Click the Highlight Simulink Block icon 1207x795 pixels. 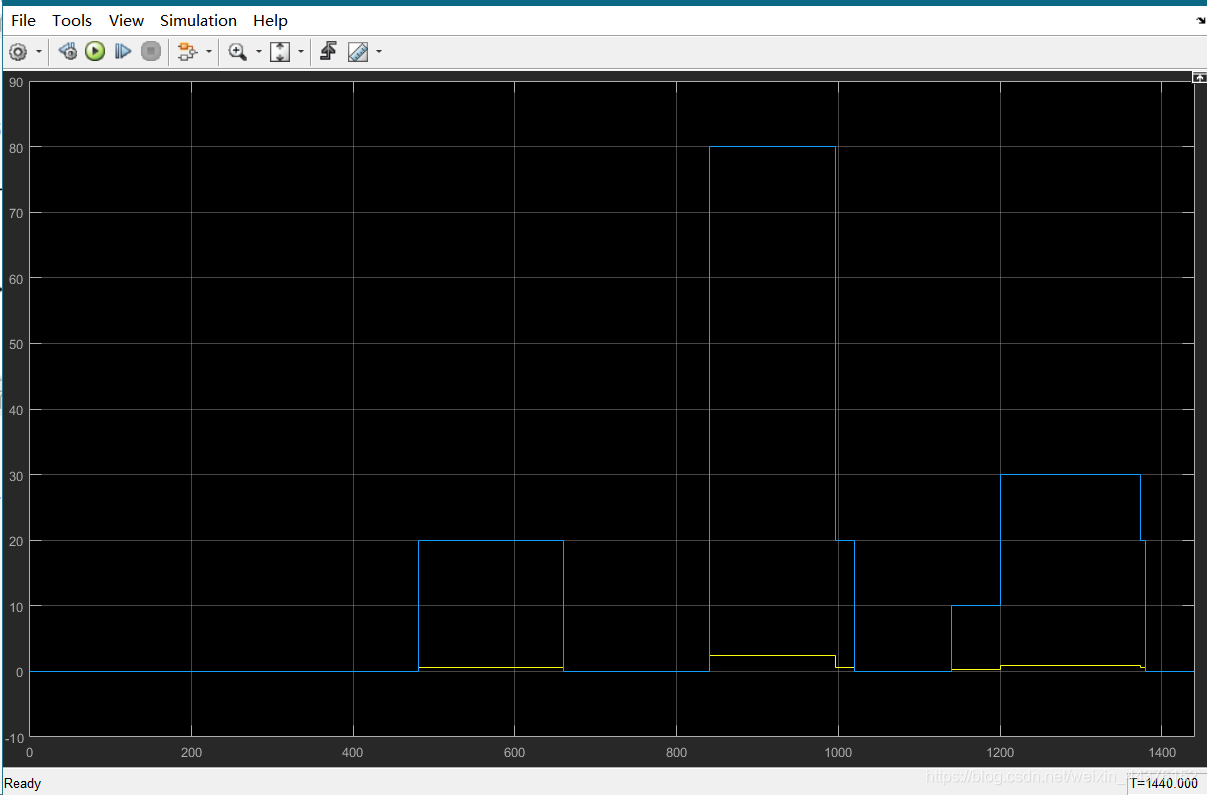187,51
